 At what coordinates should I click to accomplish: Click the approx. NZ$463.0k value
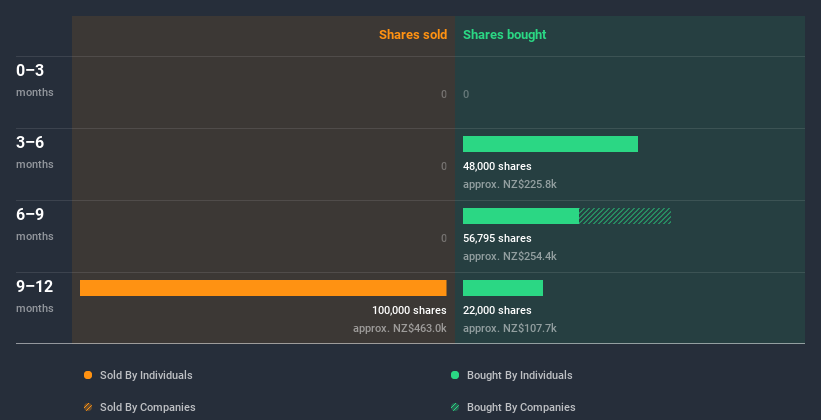pyautogui.click(x=400, y=328)
